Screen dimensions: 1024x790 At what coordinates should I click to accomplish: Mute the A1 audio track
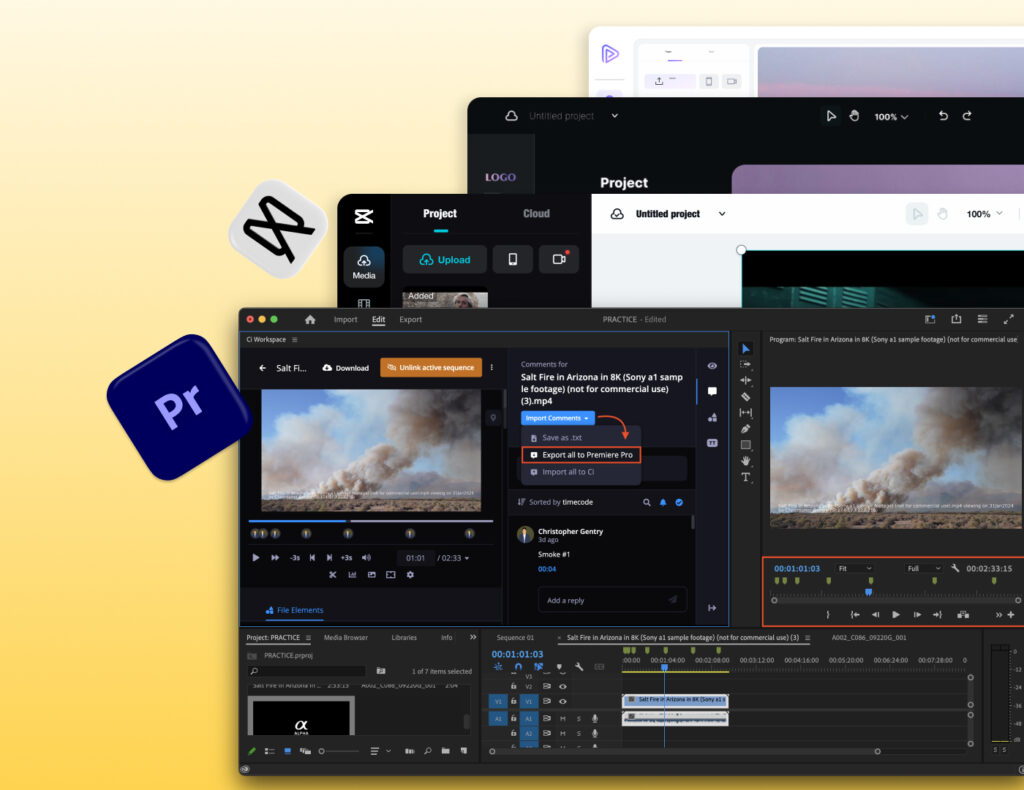click(562, 718)
